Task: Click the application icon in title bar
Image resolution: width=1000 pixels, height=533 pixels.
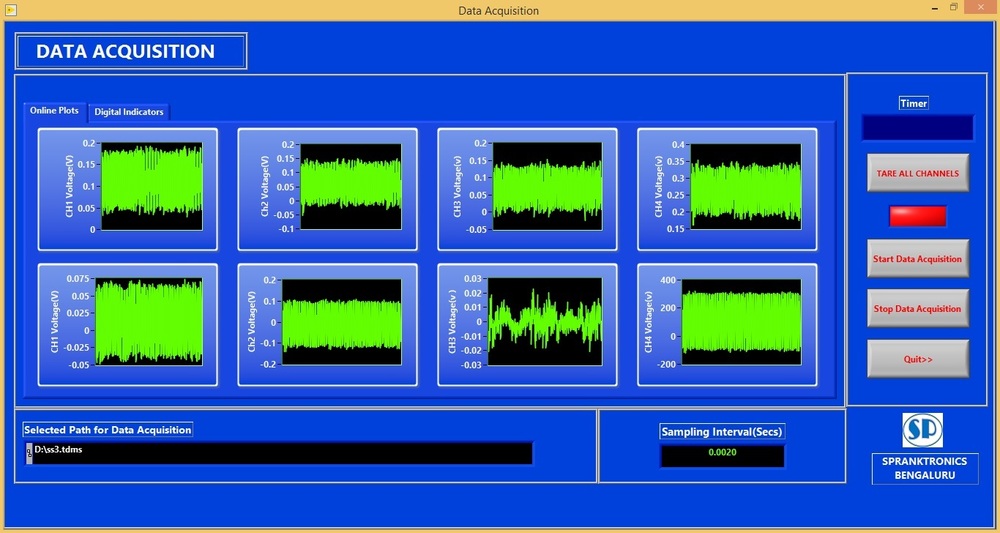Action: pyautogui.click(x=11, y=10)
